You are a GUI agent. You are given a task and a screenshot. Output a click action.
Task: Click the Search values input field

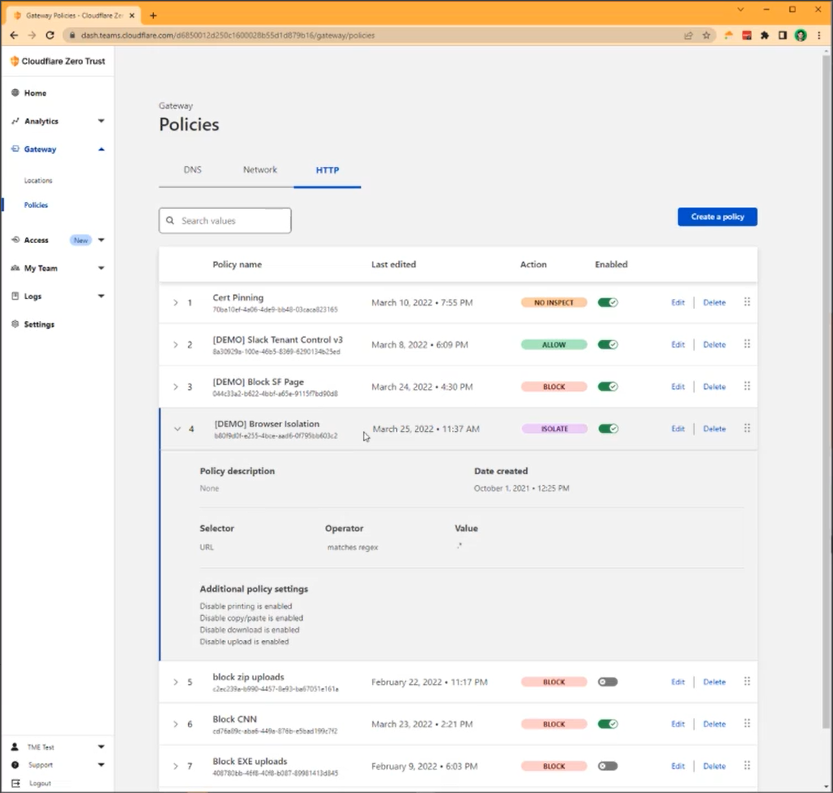point(225,220)
